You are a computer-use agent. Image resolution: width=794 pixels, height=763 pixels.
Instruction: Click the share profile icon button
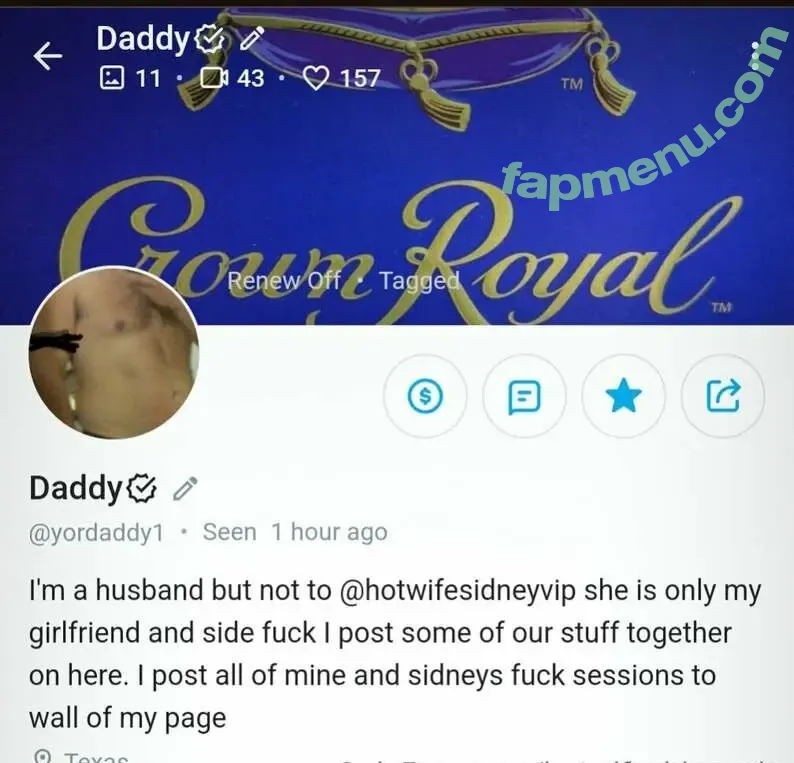(723, 396)
